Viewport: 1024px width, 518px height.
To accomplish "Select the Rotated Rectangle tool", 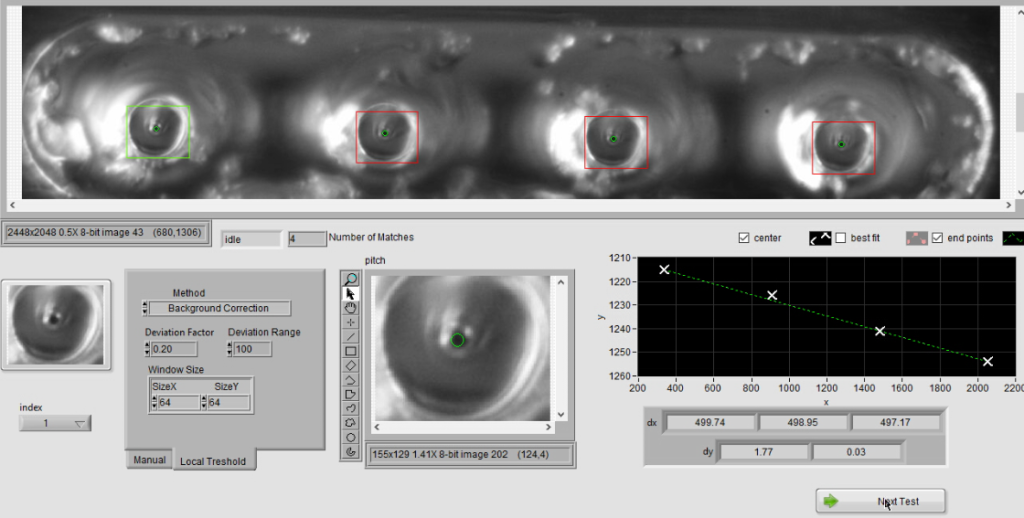I will (x=351, y=365).
